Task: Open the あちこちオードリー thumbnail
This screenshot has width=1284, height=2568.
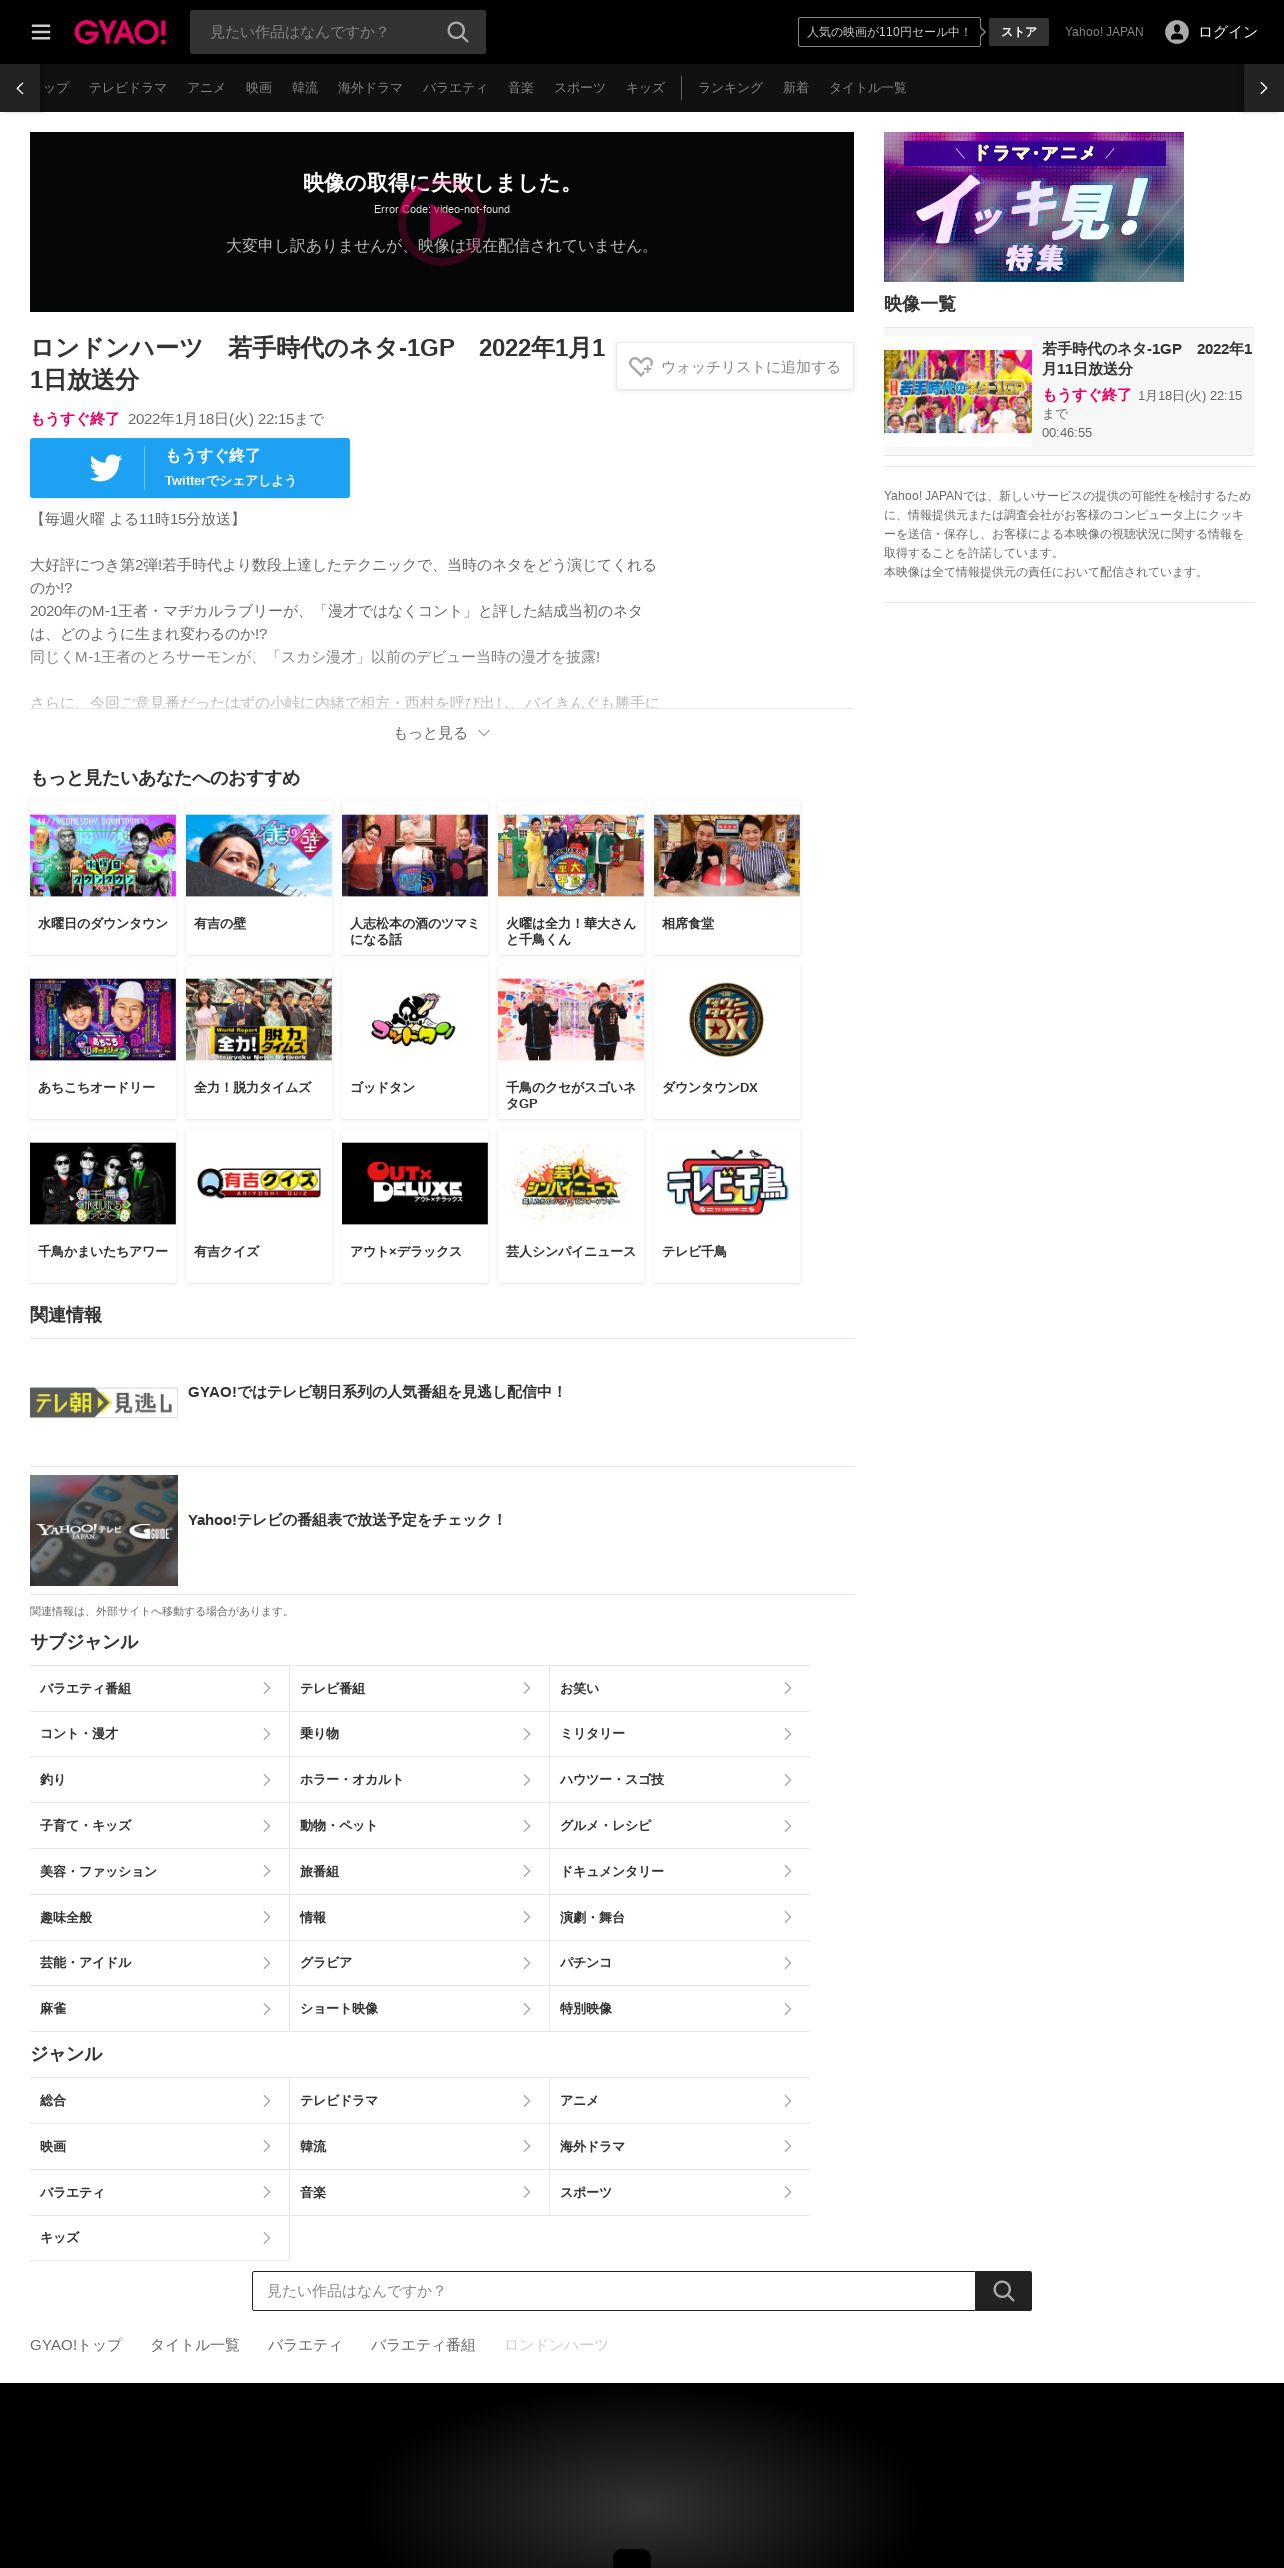Action: click(x=103, y=1019)
